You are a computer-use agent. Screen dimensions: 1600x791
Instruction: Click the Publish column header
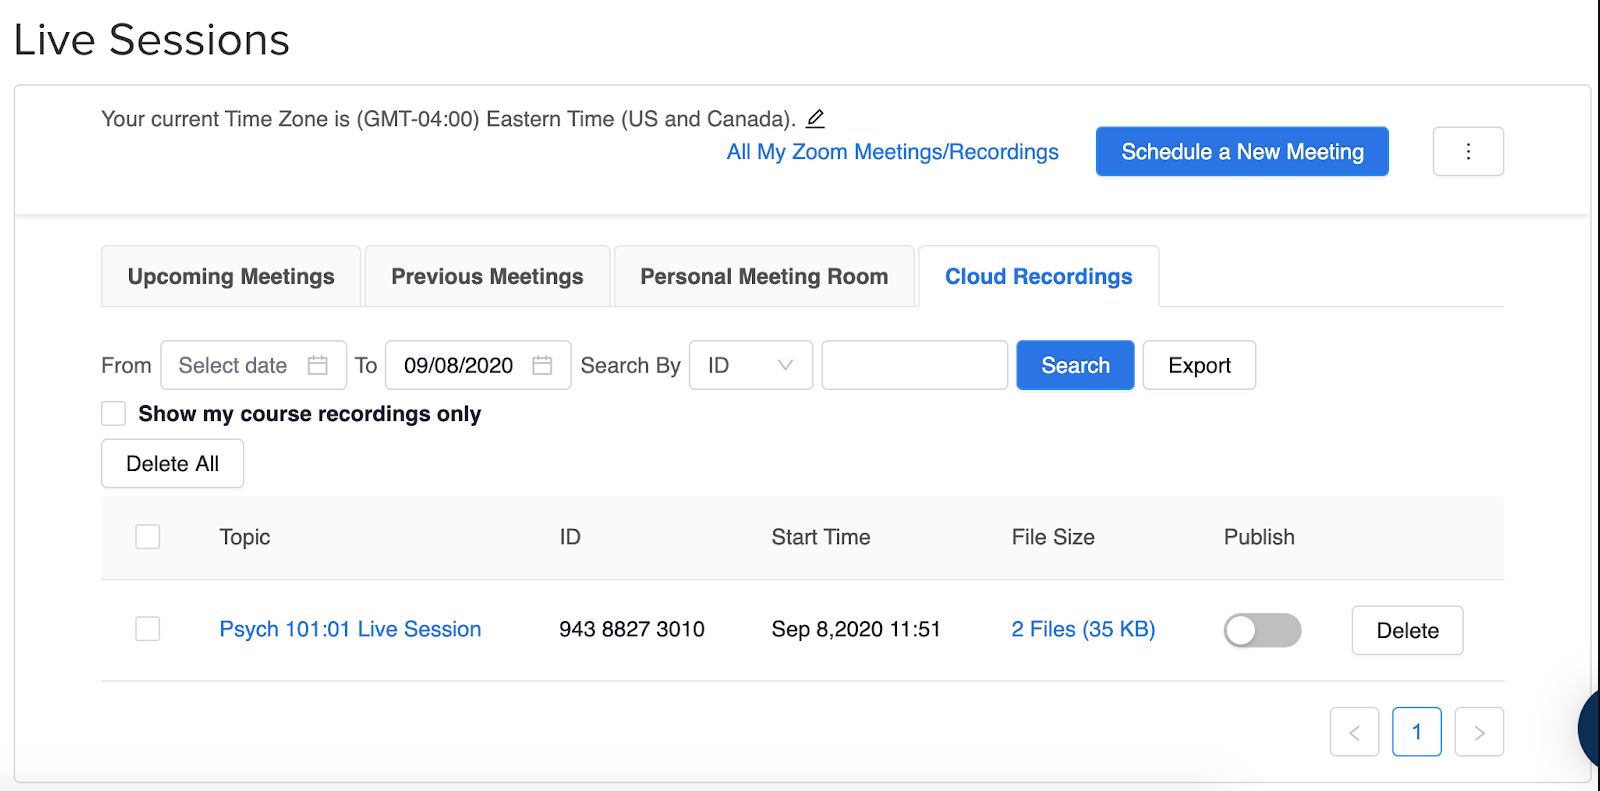1259,537
